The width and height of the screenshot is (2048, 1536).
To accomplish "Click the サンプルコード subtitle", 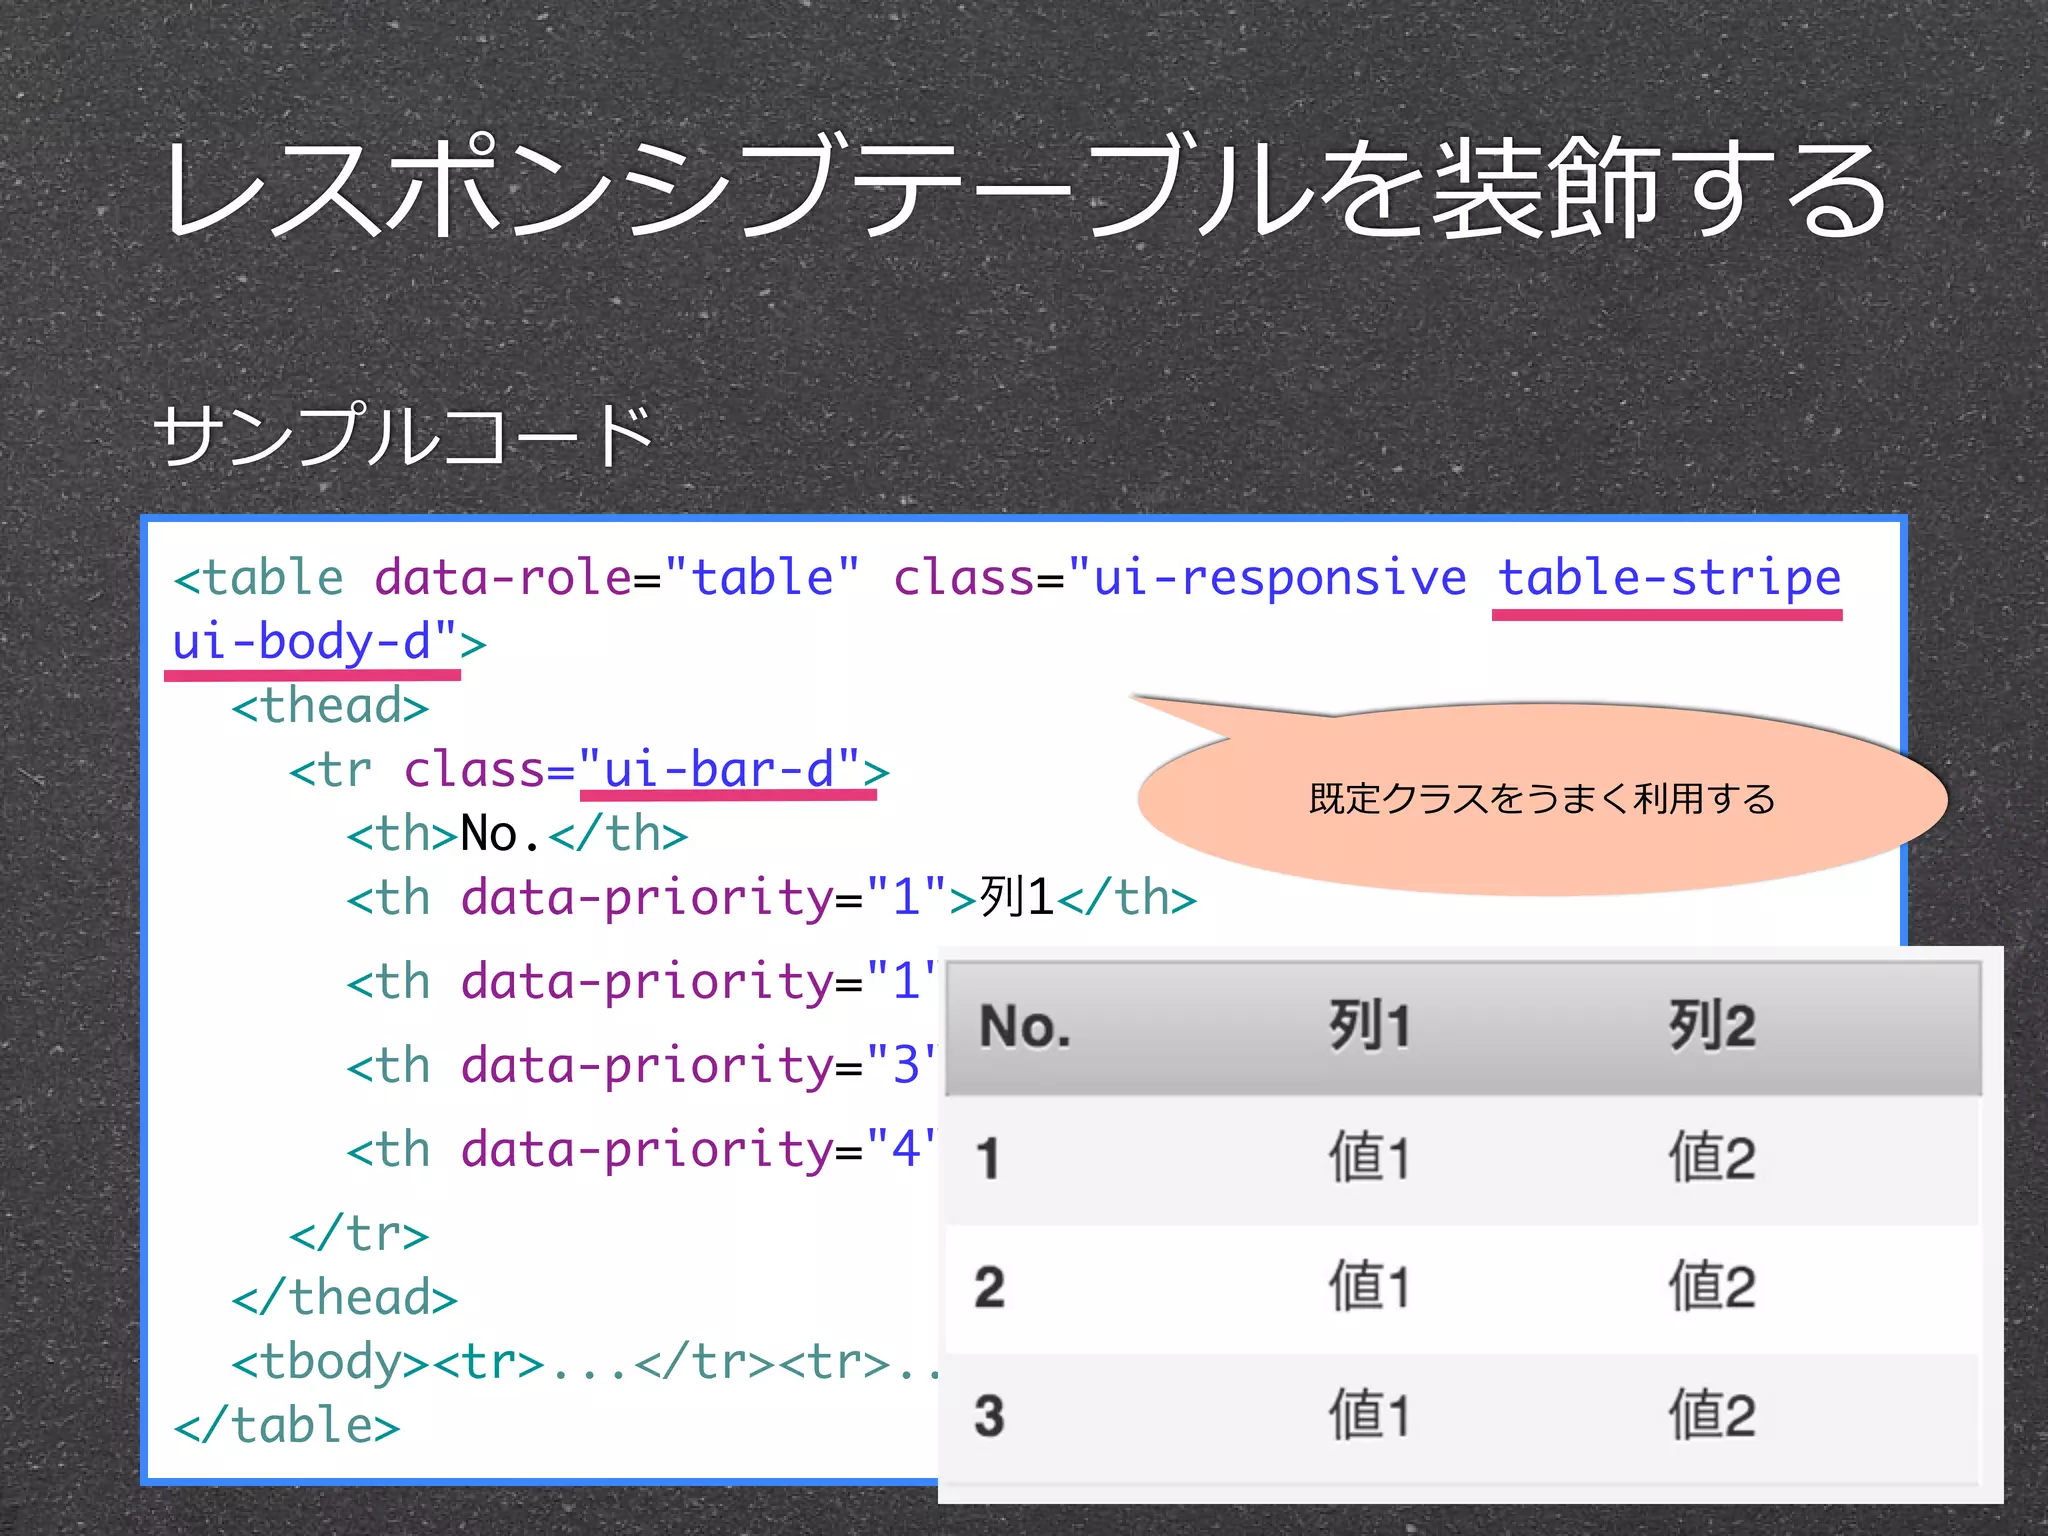I will 402,435.
